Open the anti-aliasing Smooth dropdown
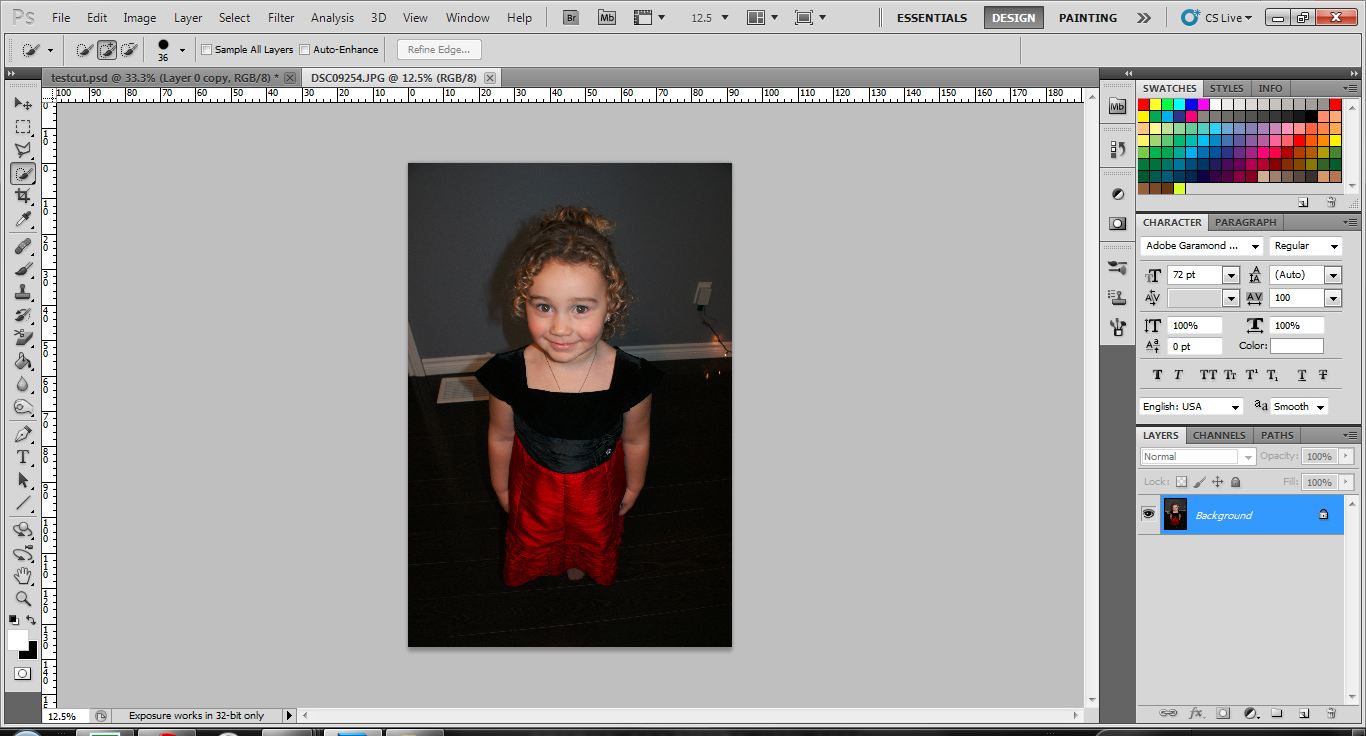 tap(1320, 406)
